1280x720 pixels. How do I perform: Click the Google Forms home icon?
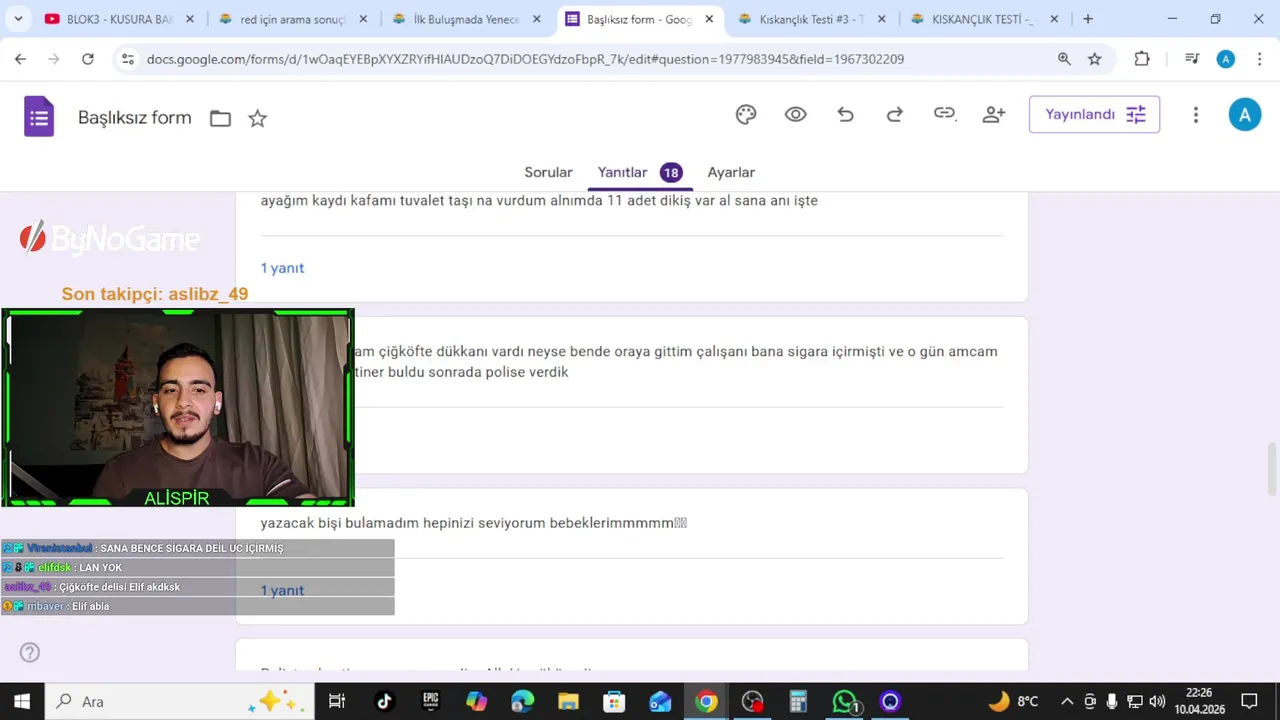click(x=39, y=117)
